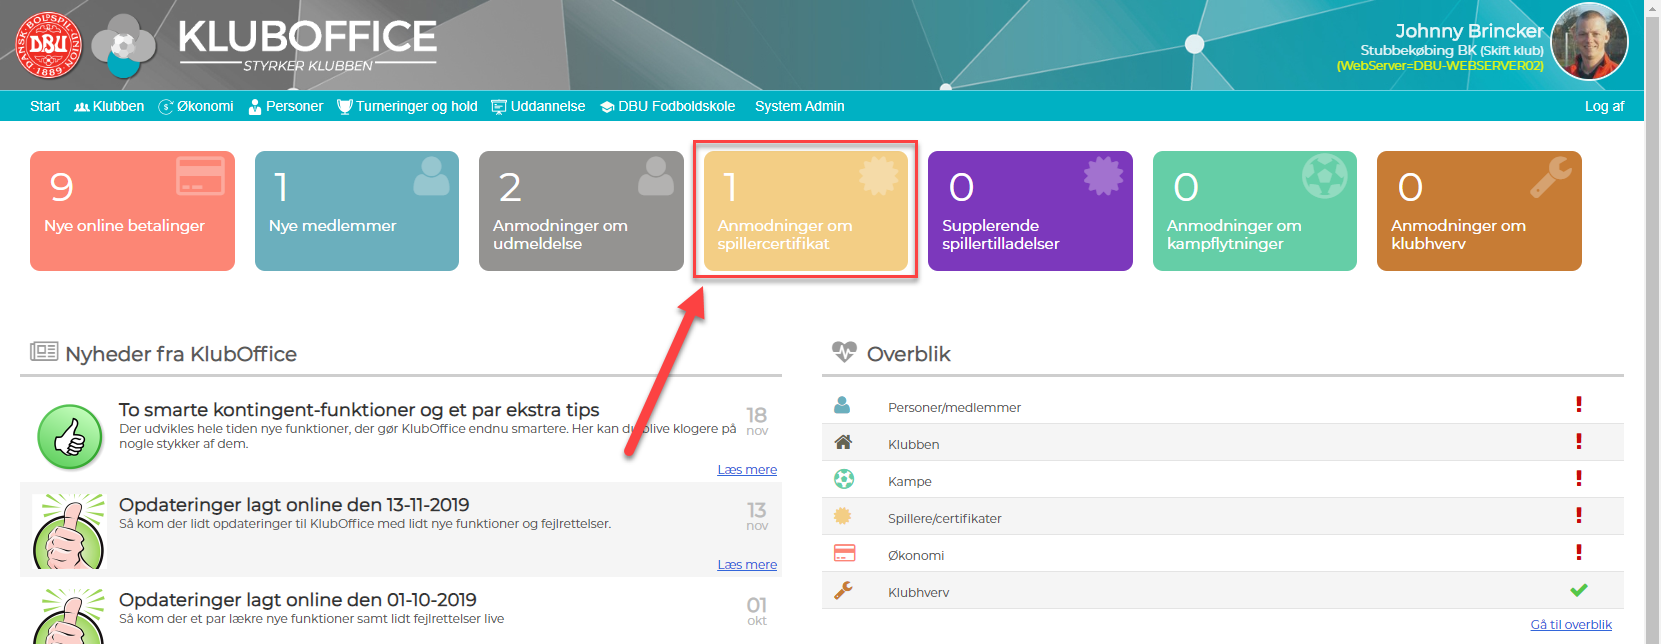Select the Uddannelse menu item
The height and width of the screenshot is (644, 1661).
pyautogui.click(x=538, y=106)
